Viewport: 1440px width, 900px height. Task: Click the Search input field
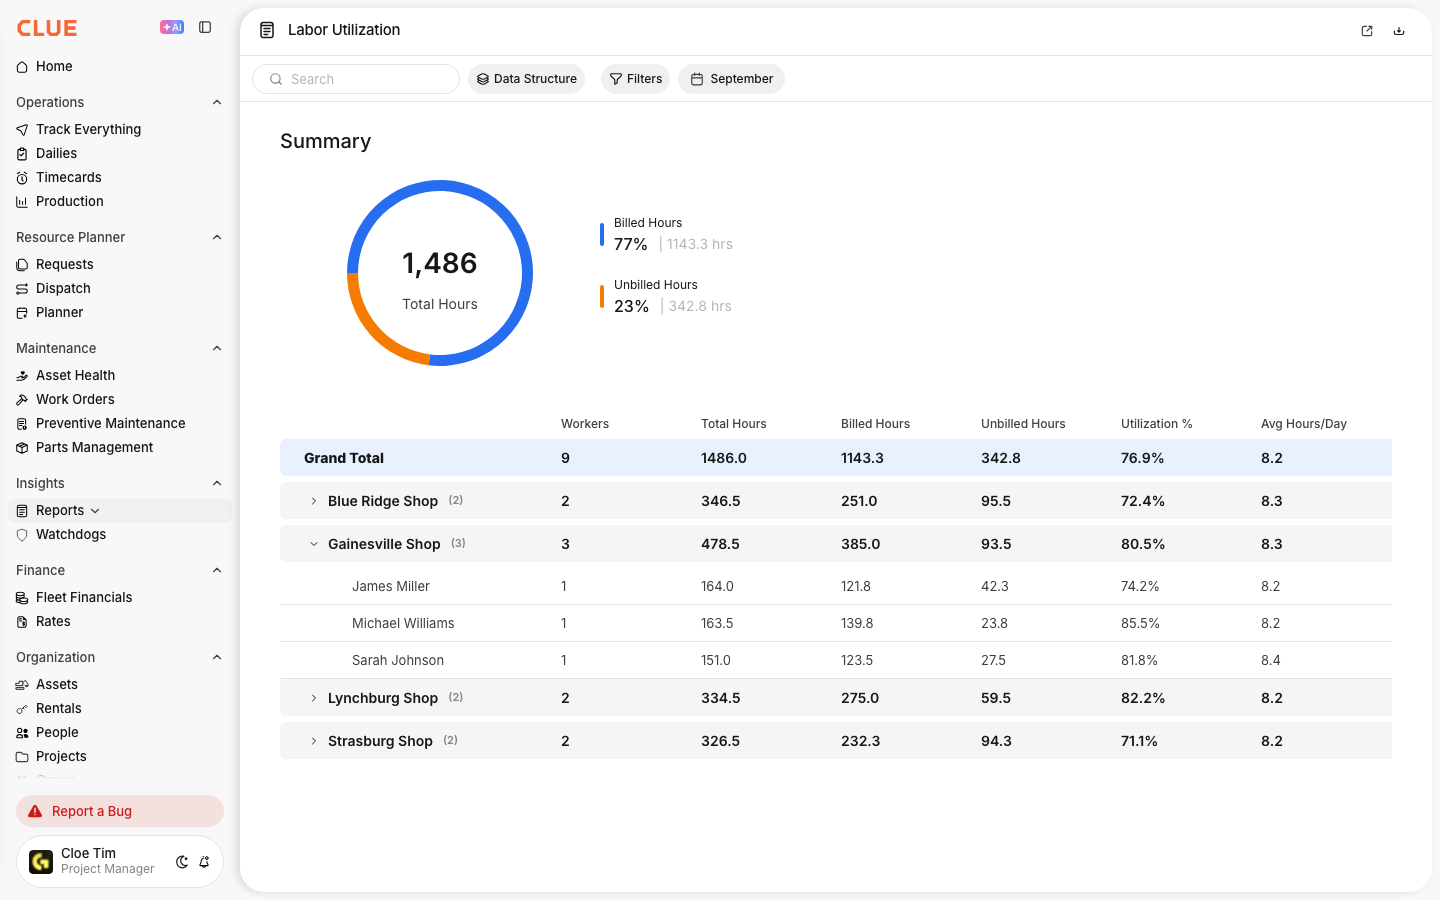356,79
